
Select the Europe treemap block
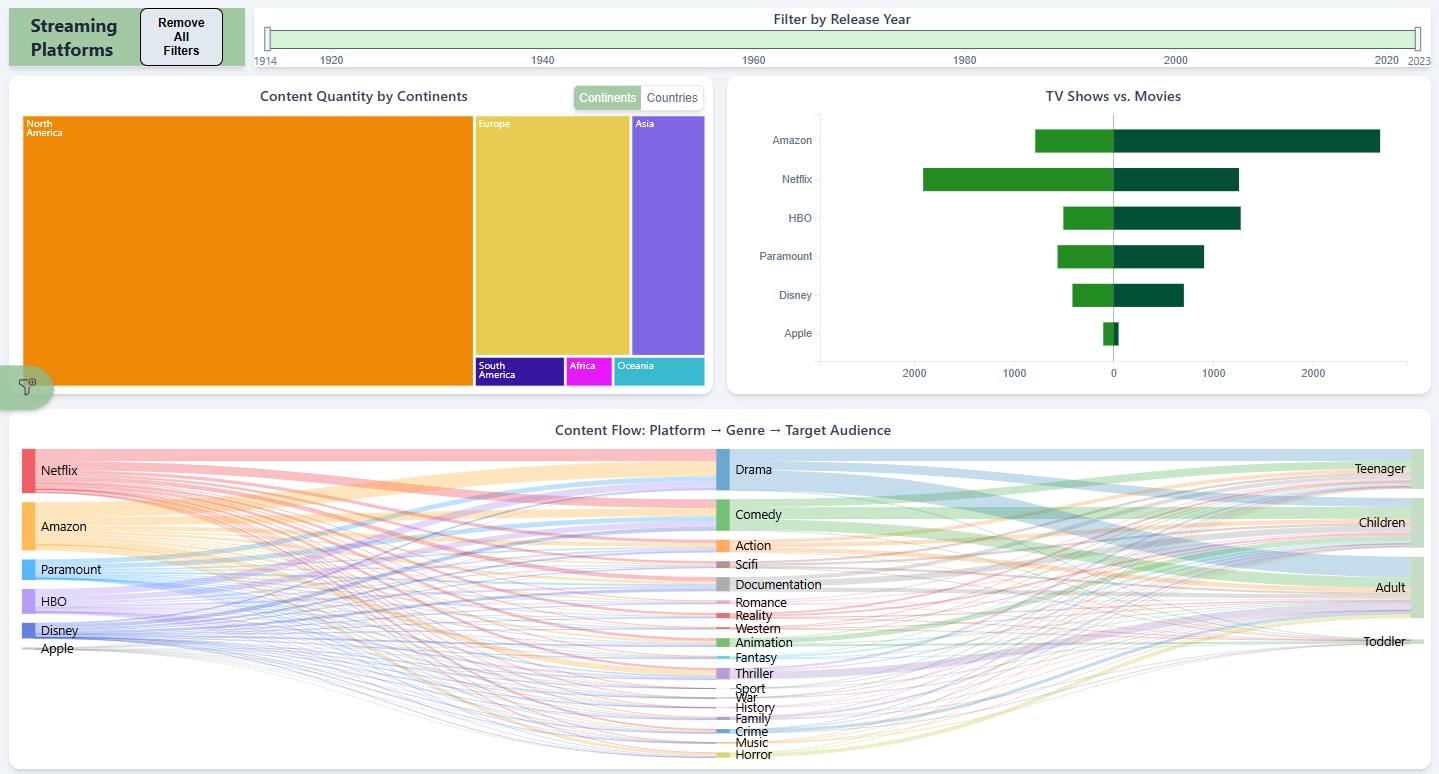pyautogui.click(x=552, y=235)
